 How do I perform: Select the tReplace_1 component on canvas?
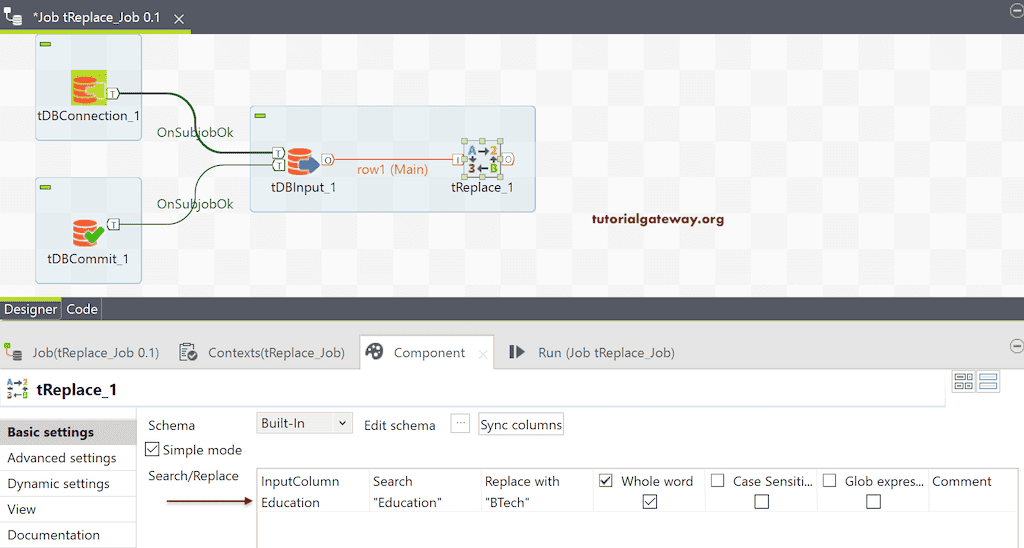coord(482,159)
